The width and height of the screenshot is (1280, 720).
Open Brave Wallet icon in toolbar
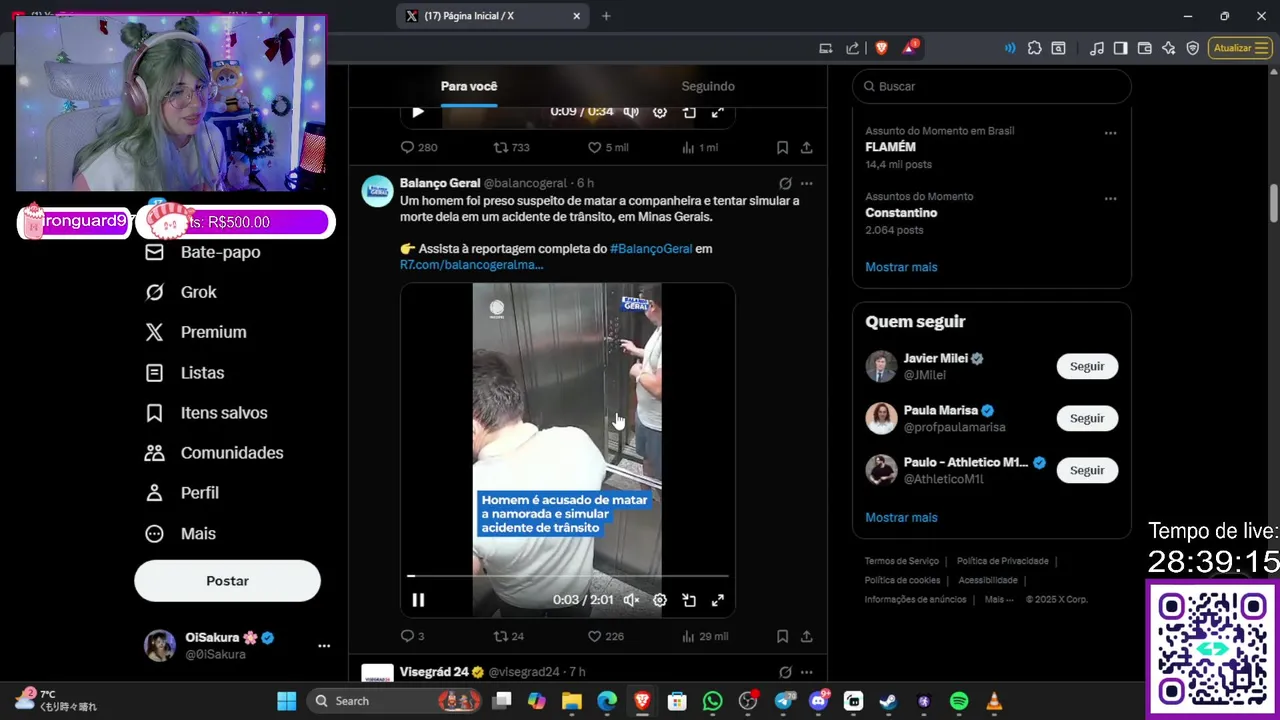pos(1144,48)
